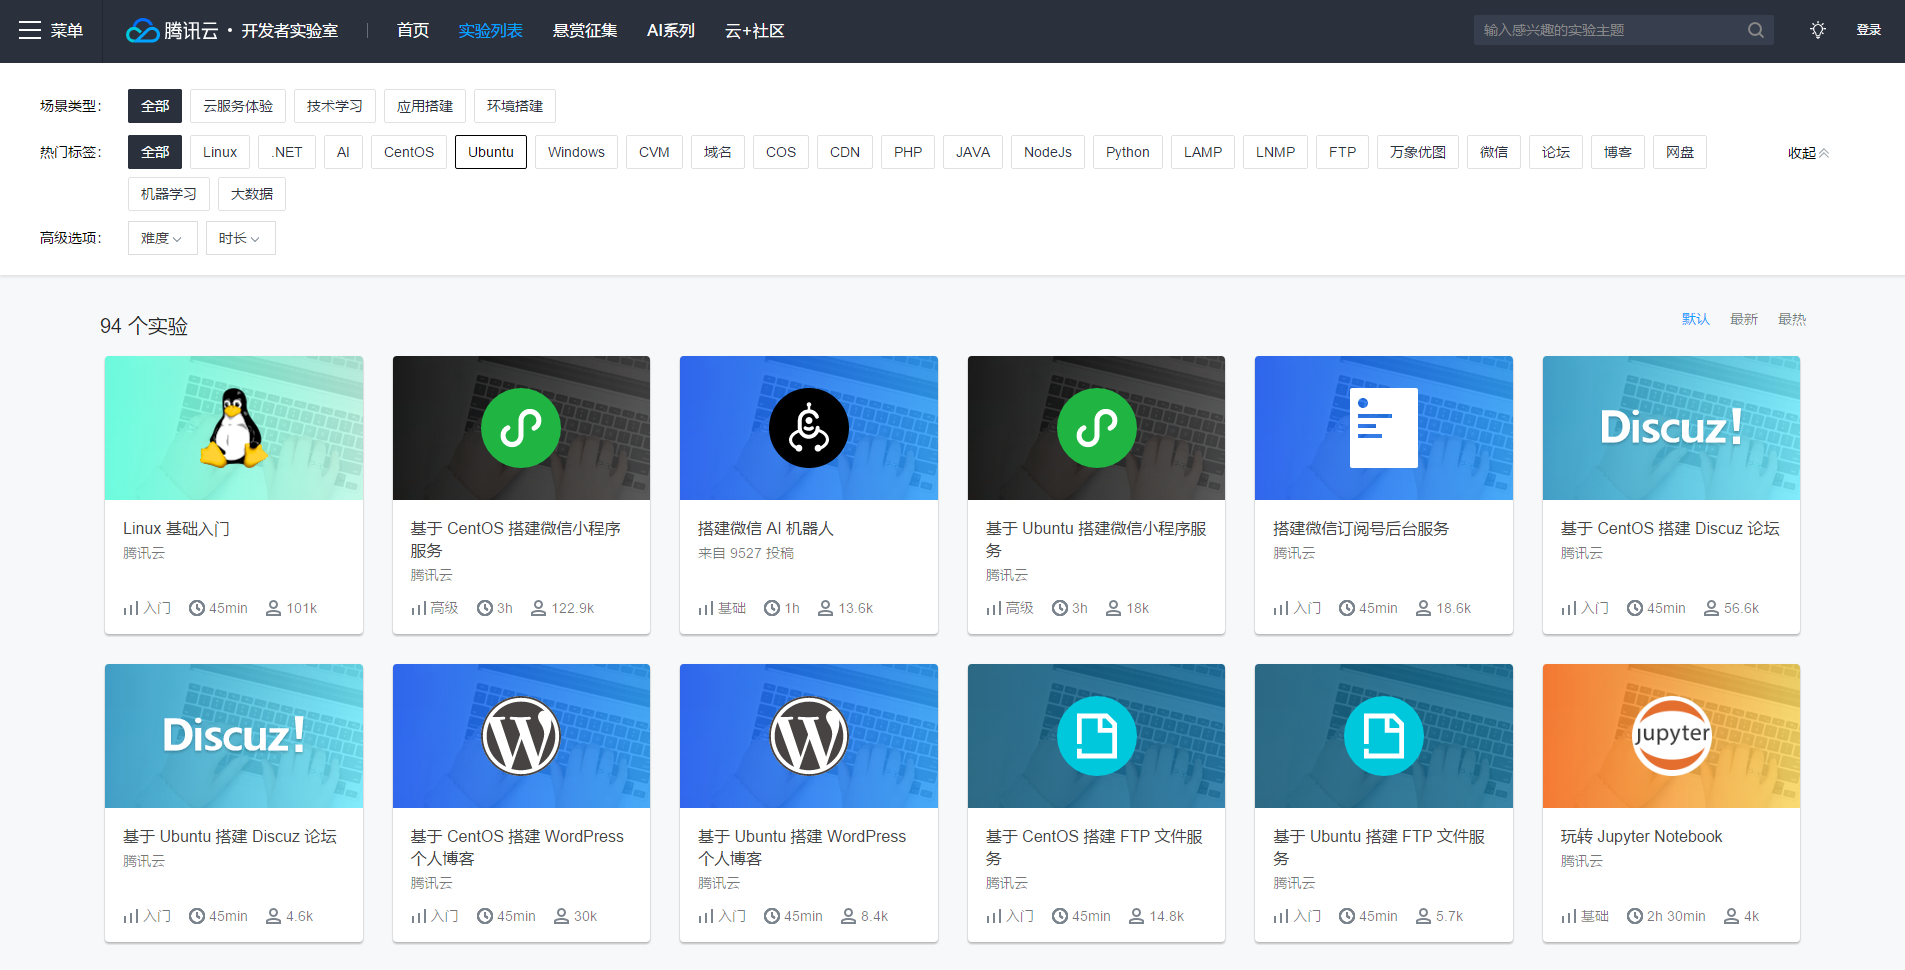Image resolution: width=1905 pixels, height=970 pixels.
Task: Click user count icon showing 122.9k
Action: coord(538,608)
